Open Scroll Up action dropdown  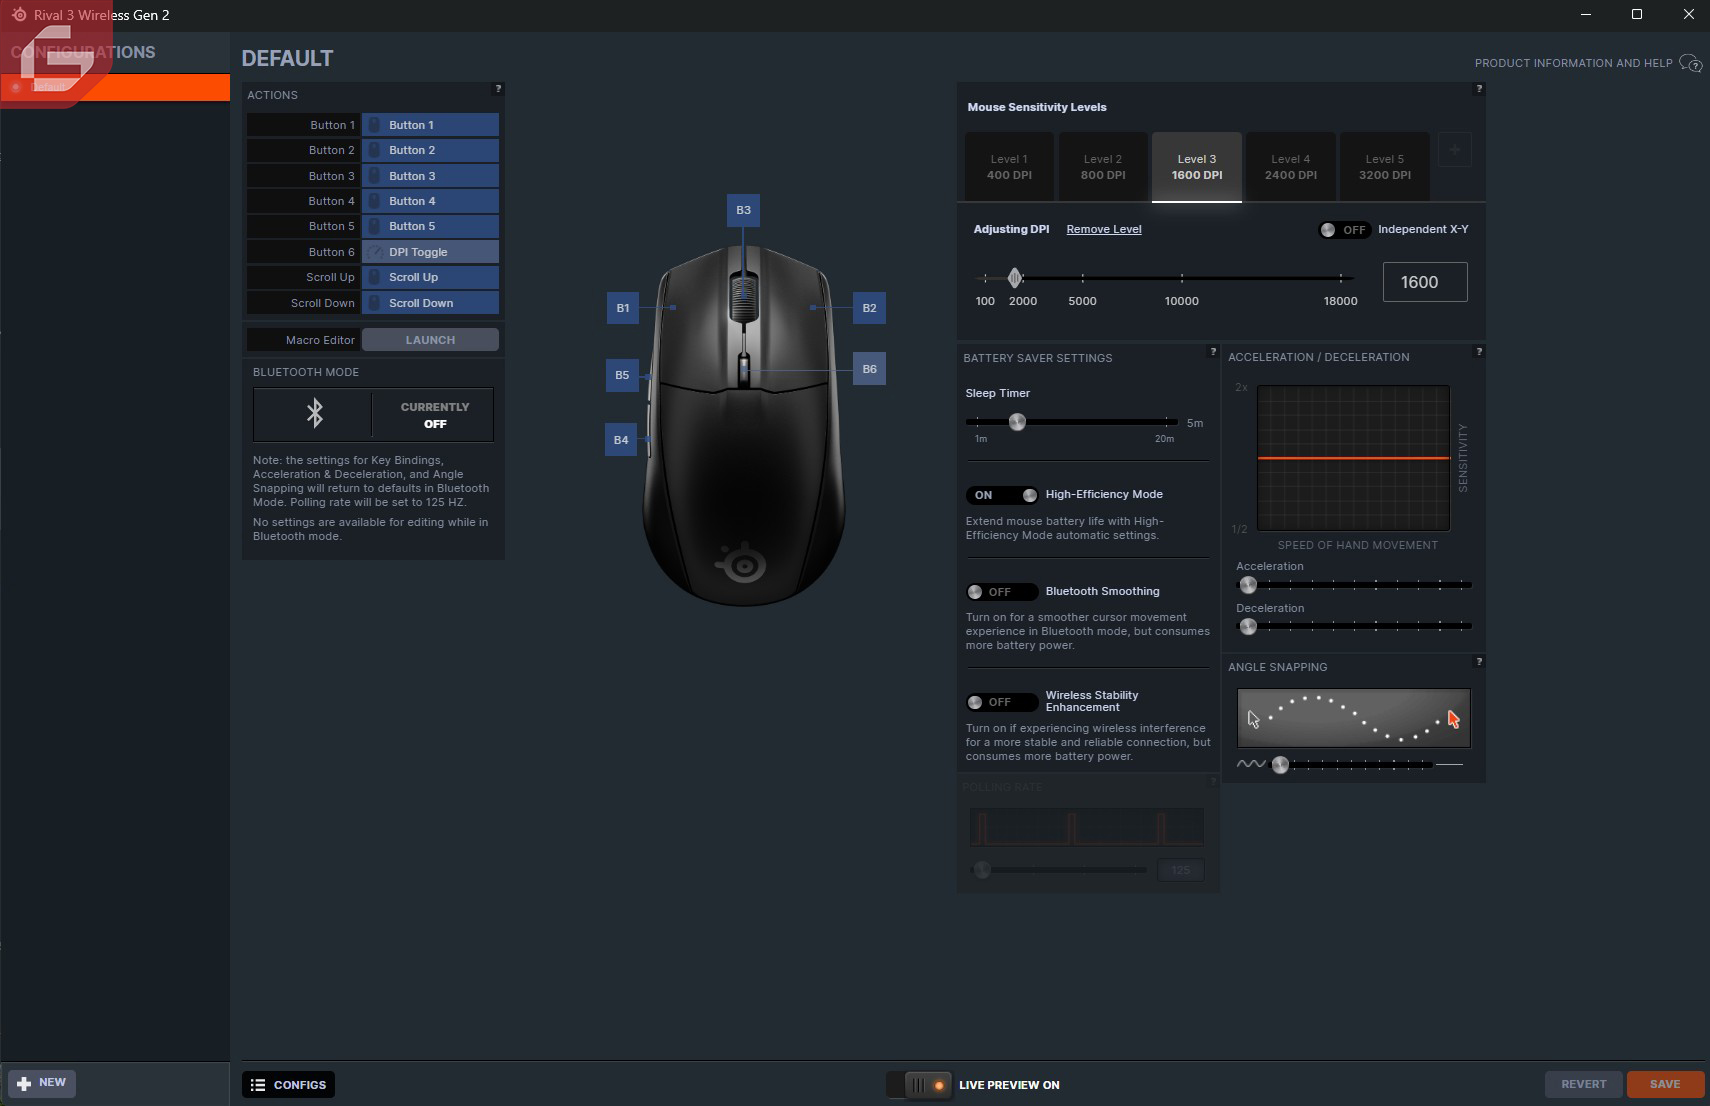(430, 277)
